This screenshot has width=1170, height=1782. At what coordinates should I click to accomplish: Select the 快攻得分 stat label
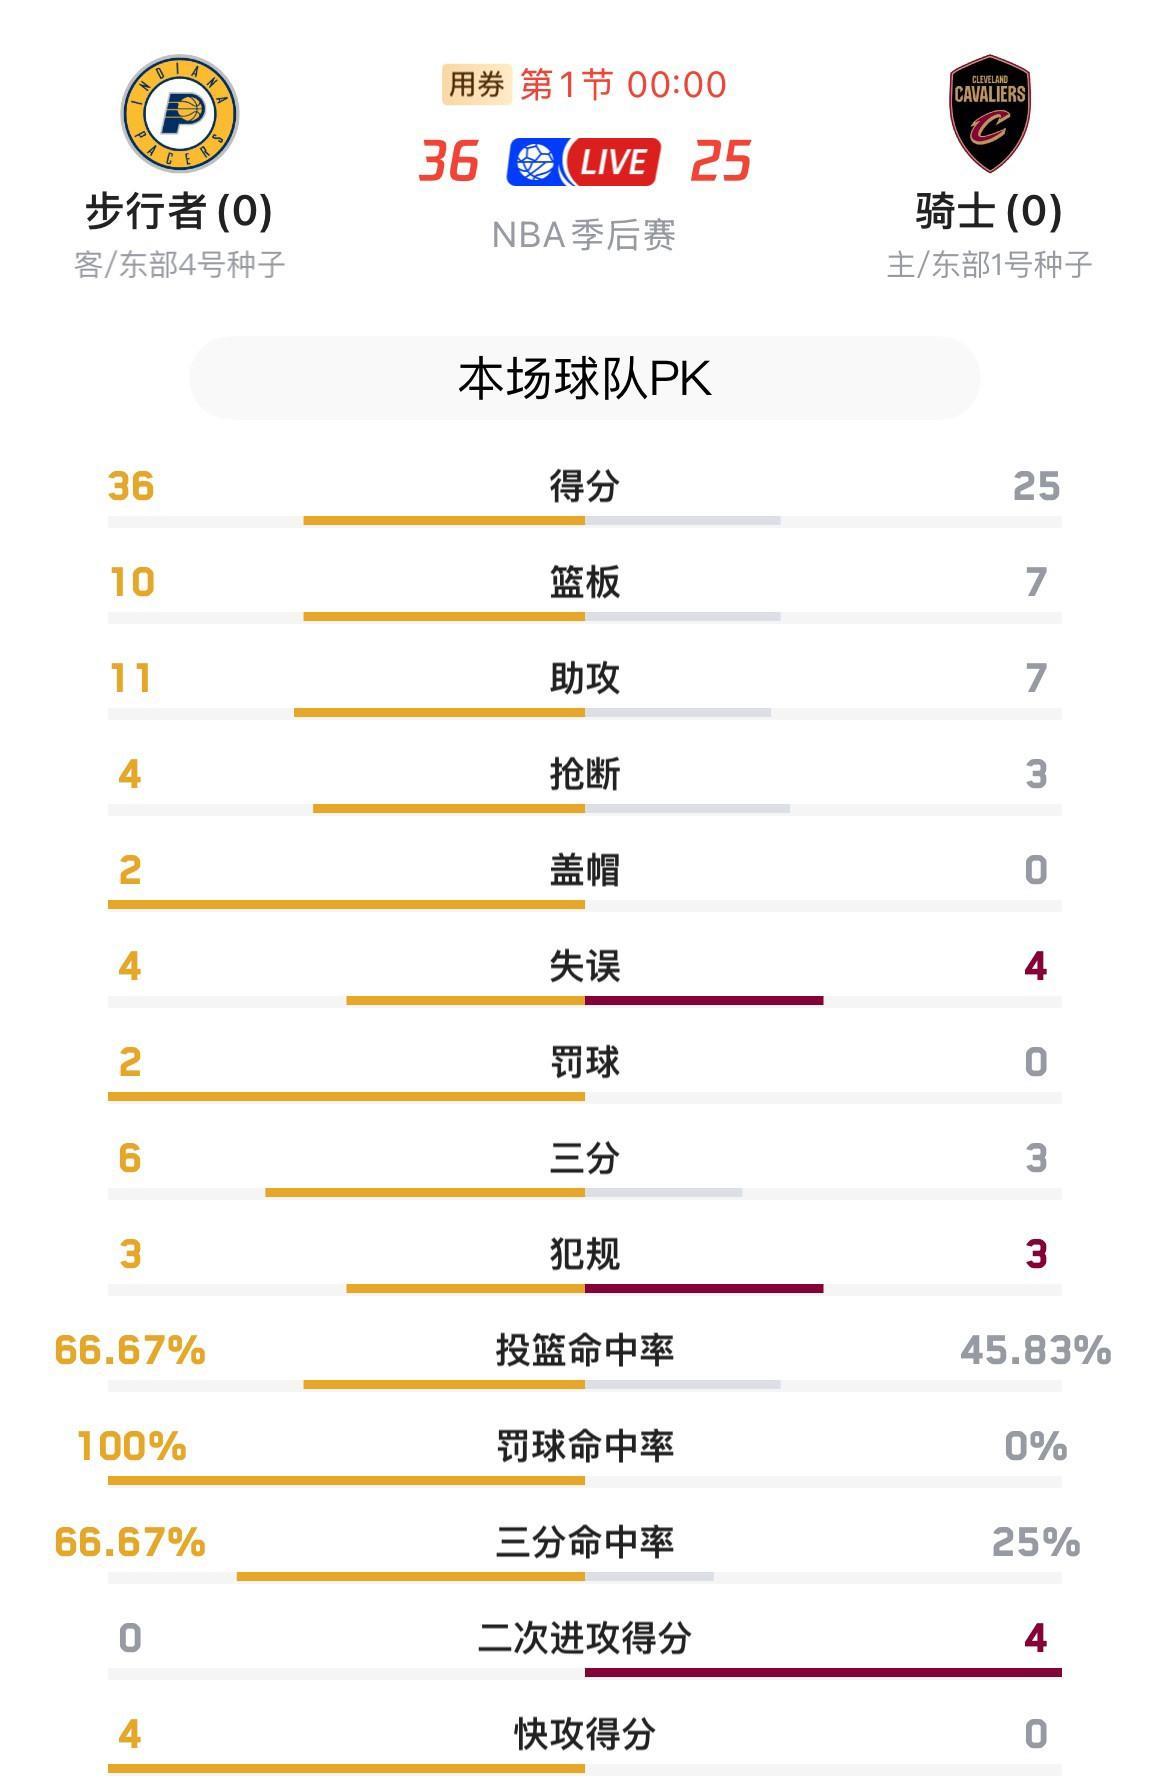click(x=585, y=1734)
